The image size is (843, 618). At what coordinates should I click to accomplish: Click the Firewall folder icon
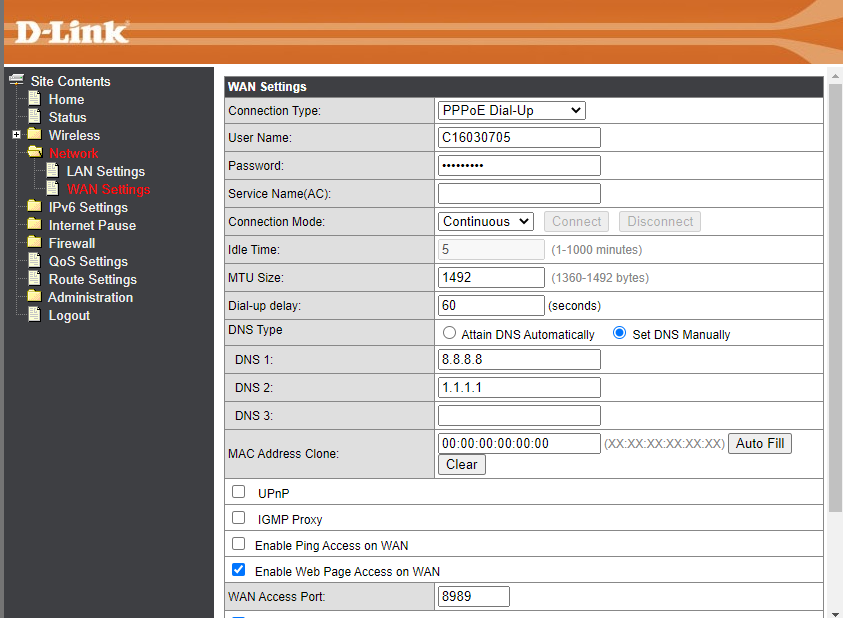(x=34, y=243)
